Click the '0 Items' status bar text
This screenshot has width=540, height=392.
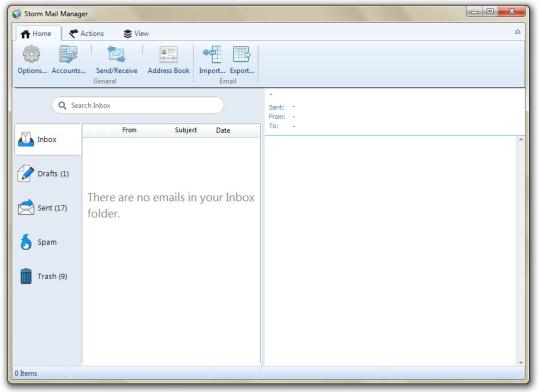click(x=25, y=373)
